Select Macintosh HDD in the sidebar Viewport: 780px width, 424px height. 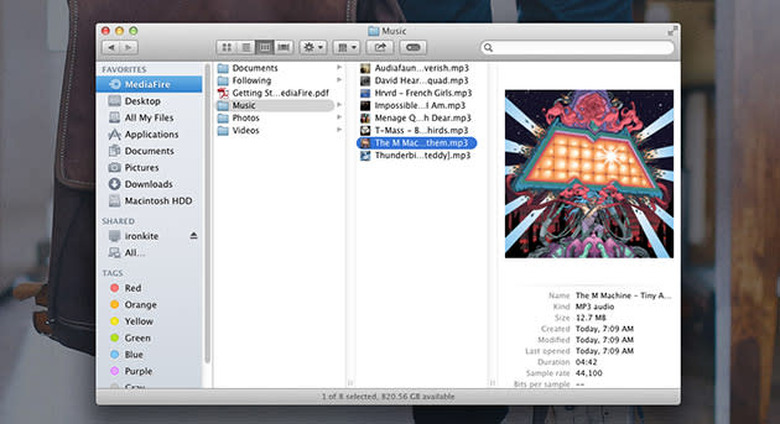pos(155,201)
